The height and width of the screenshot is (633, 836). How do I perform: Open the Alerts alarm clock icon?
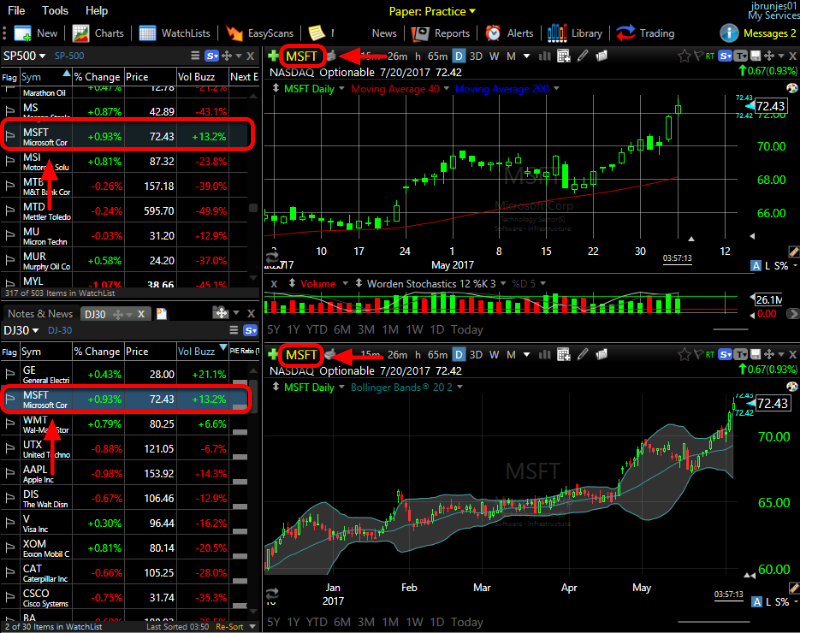tap(493, 33)
